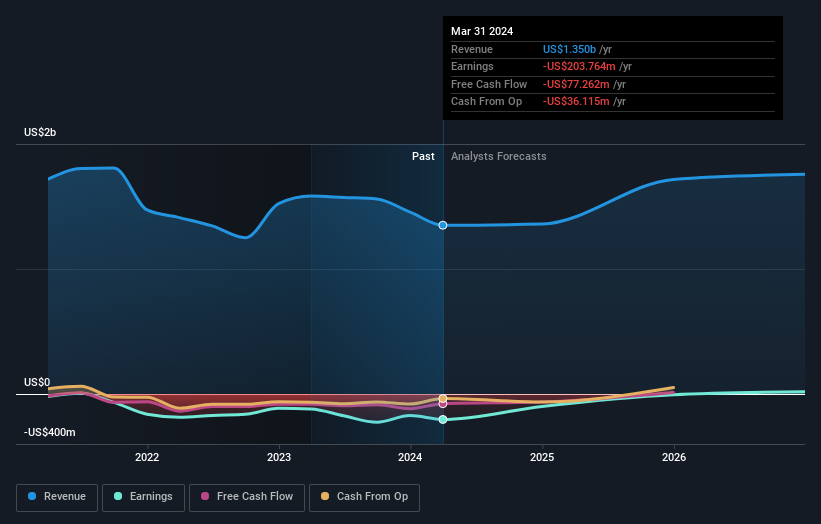
Task: Click the Mar 31 2024 tooltip date
Action: pos(482,31)
